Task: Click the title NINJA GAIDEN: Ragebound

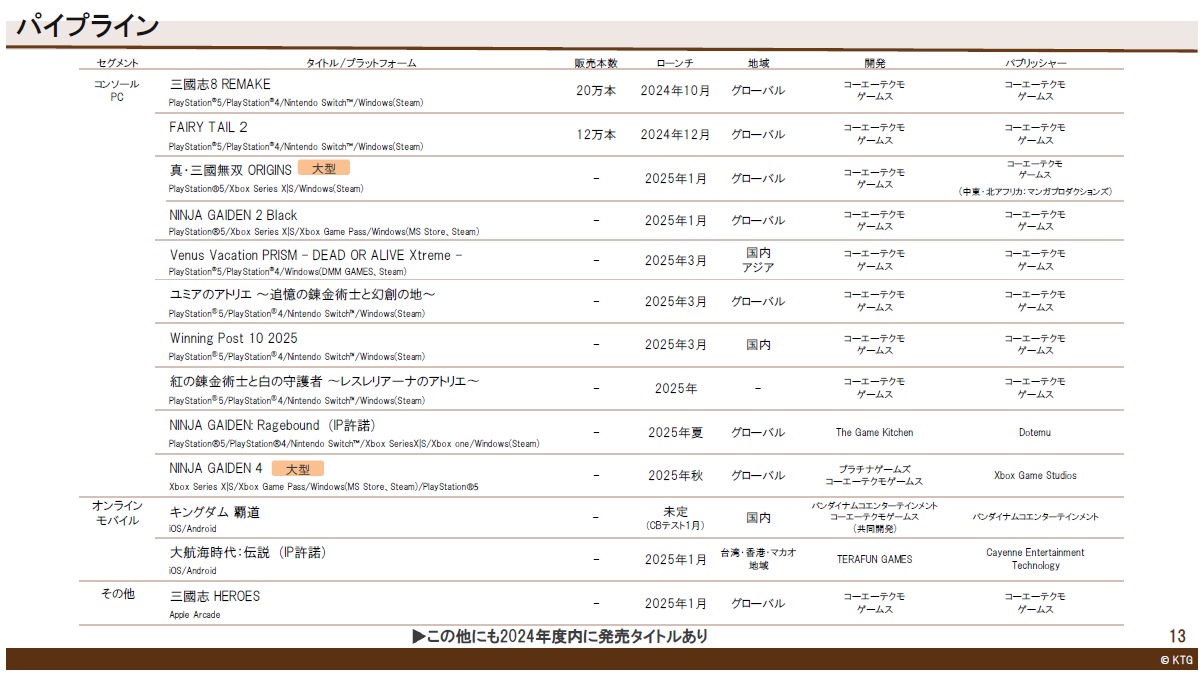Action: pyautogui.click(x=272, y=425)
